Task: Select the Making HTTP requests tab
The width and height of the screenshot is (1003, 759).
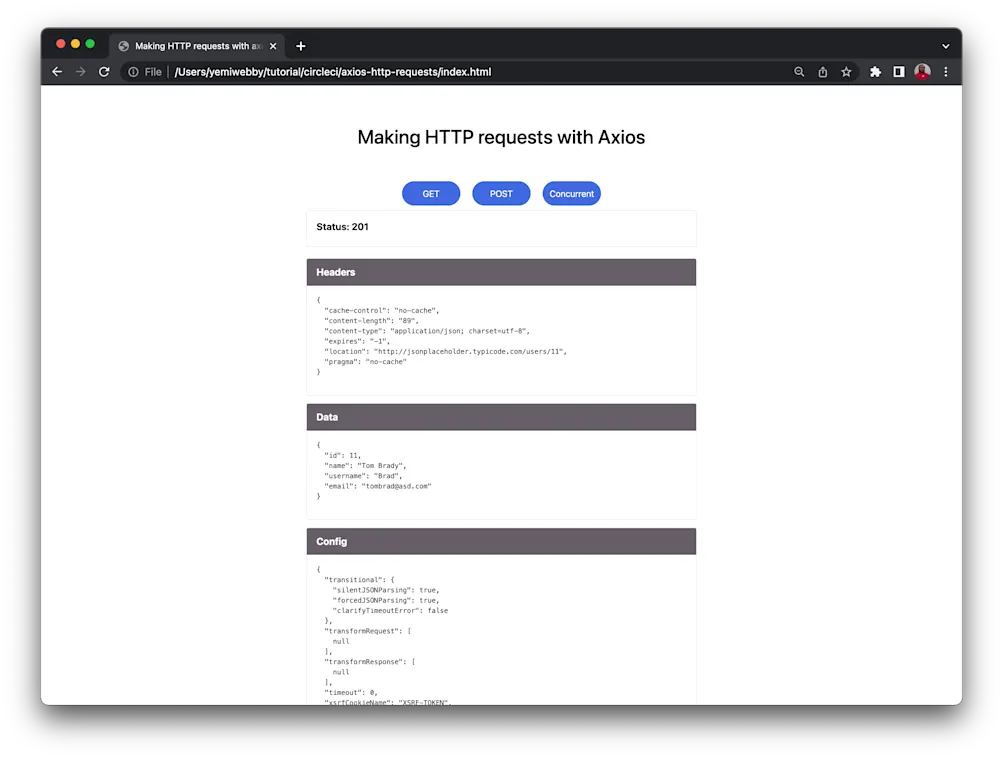Action: pyautogui.click(x=197, y=46)
